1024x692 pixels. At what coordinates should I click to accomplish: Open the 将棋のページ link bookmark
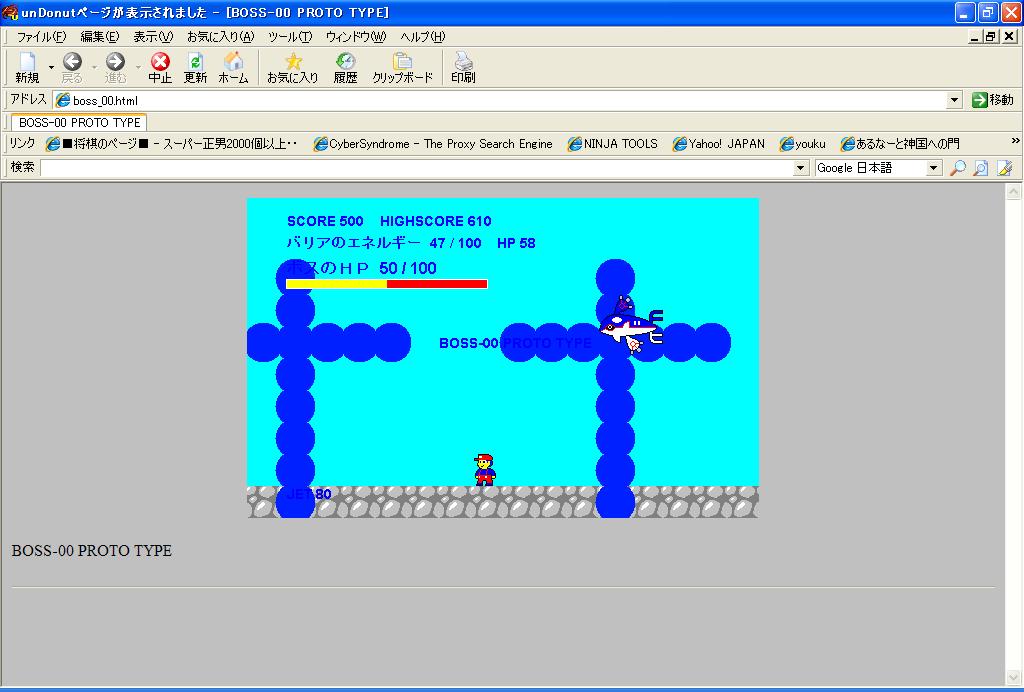(x=172, y=144)
